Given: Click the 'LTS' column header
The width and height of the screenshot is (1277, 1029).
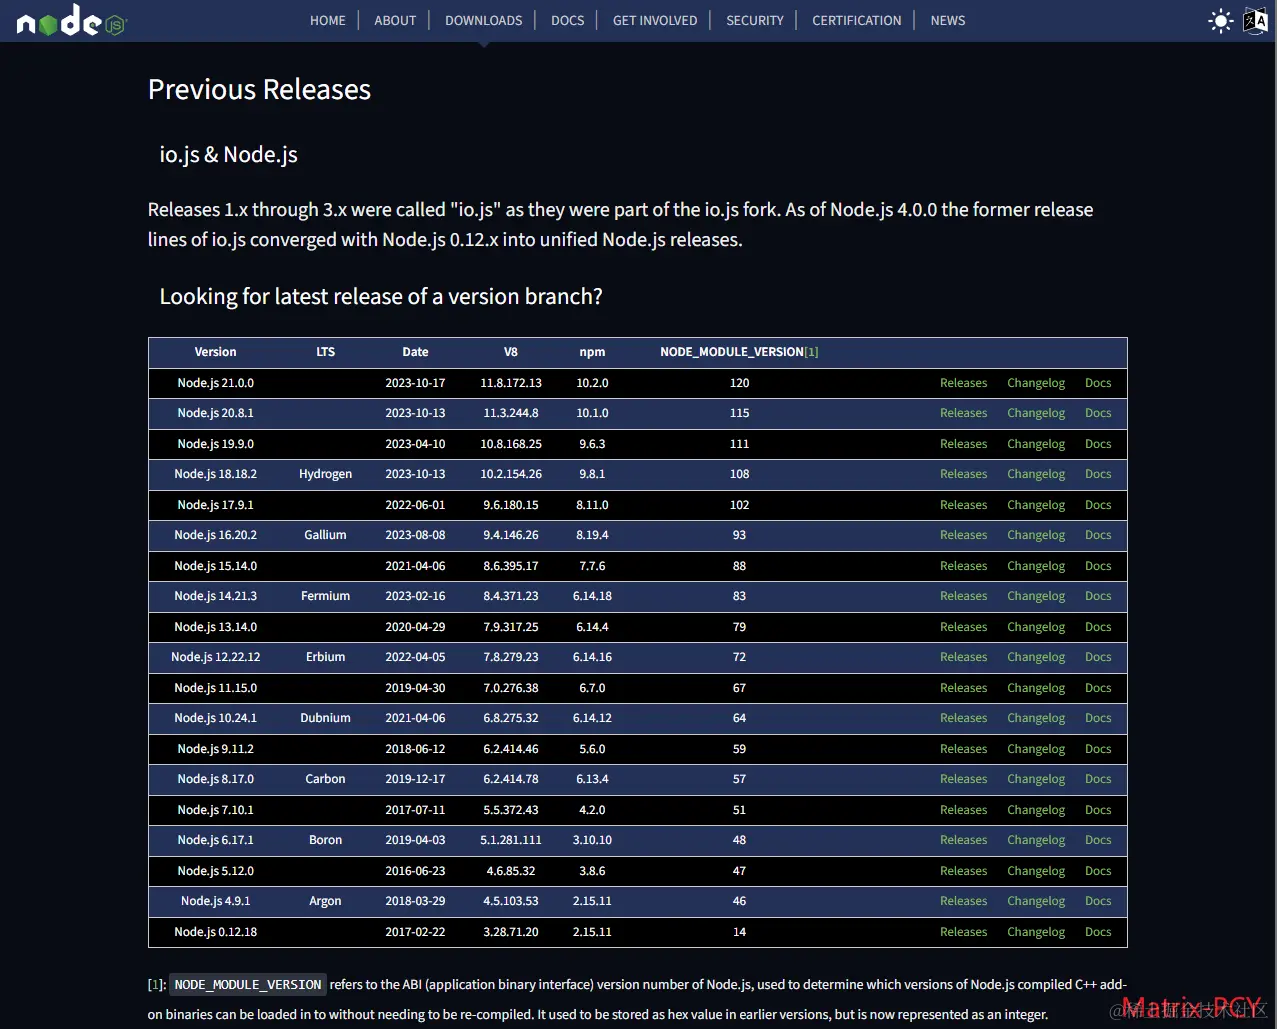Looking at the screenshot, I should point(325,352).
